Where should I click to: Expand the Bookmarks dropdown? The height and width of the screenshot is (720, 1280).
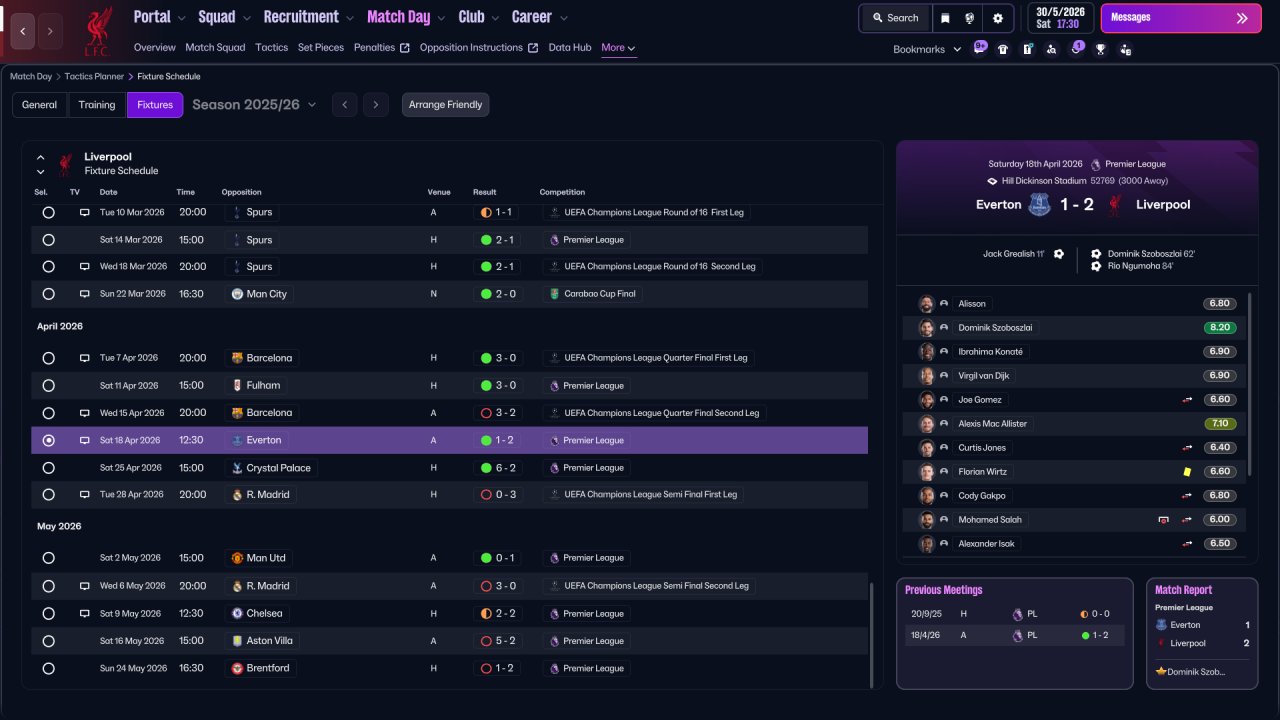pos(927,49)
